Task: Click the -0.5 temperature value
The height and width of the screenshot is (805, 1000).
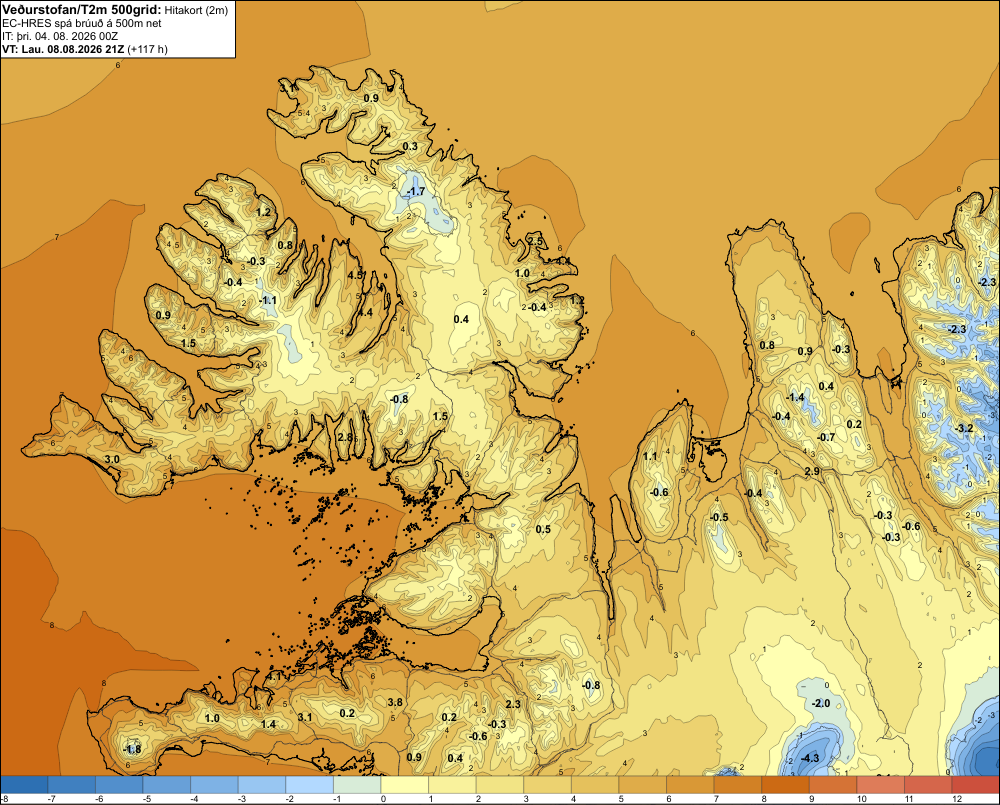Action: coord(719,517)
